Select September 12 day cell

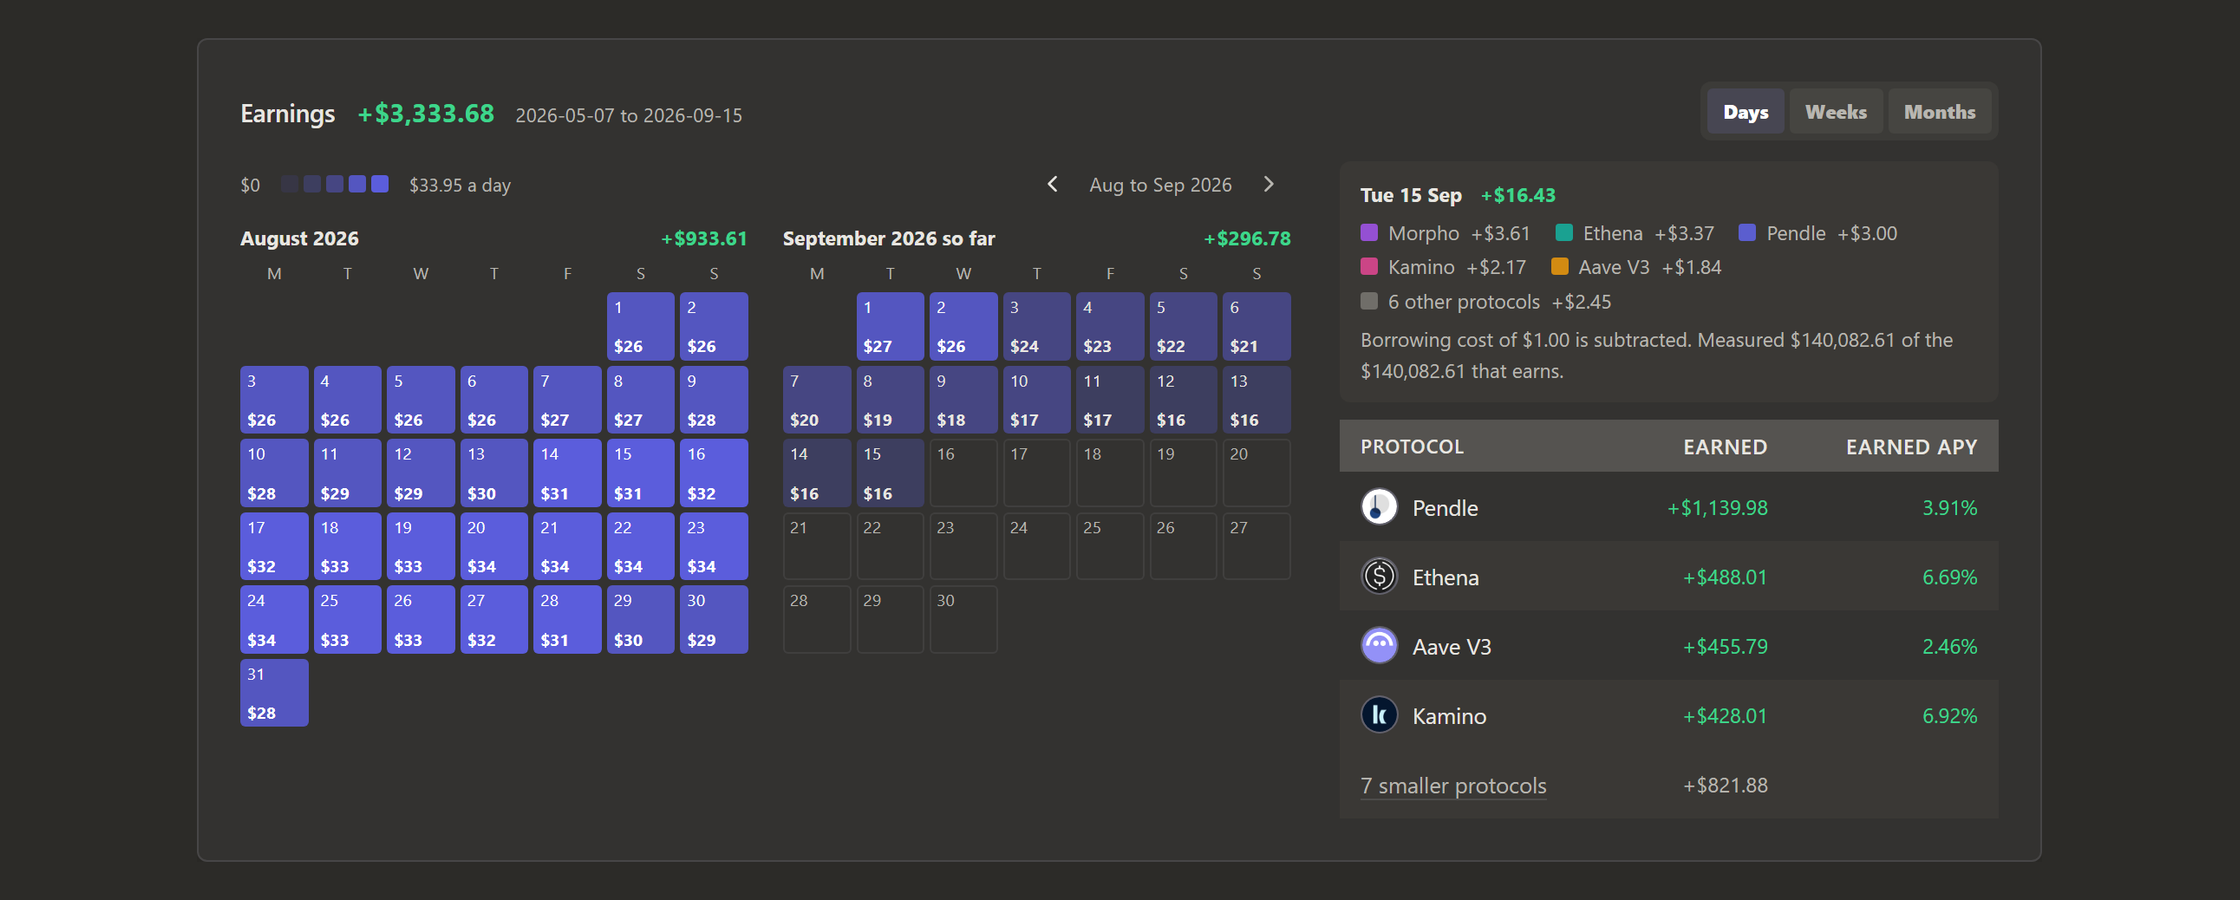(1184, 400)
